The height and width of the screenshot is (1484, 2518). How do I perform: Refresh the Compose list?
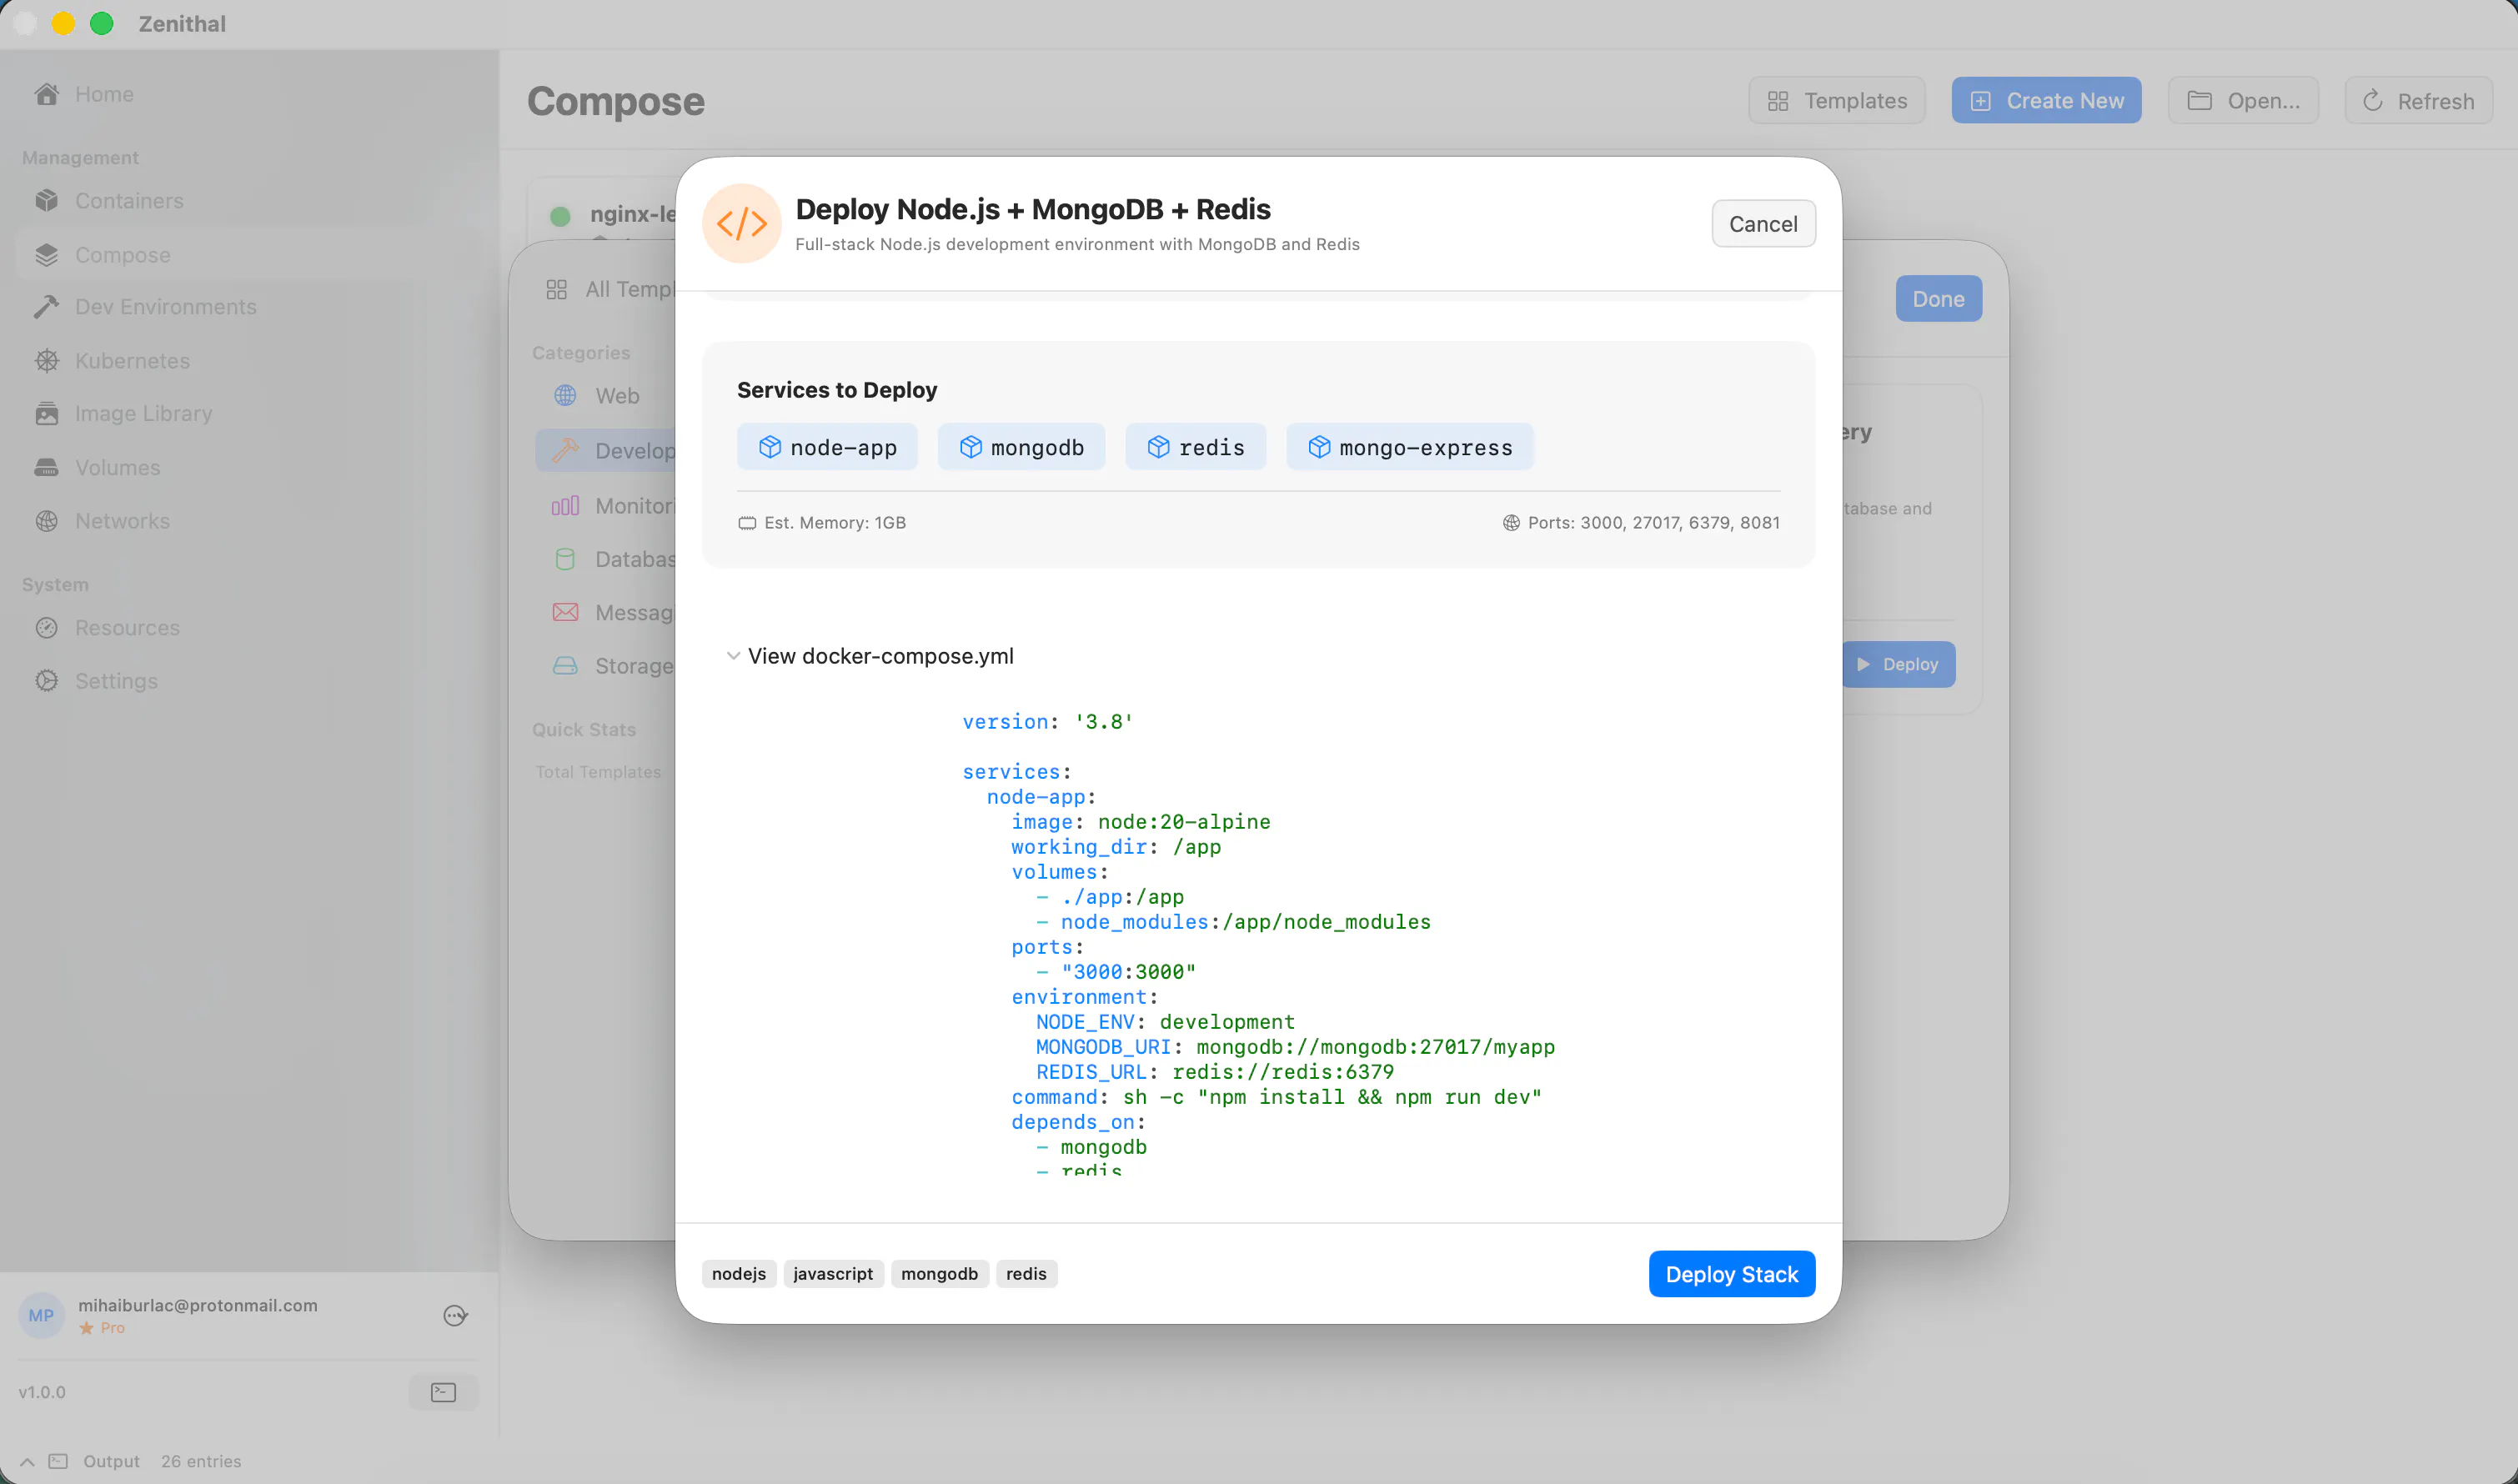tap(2418, 101)
